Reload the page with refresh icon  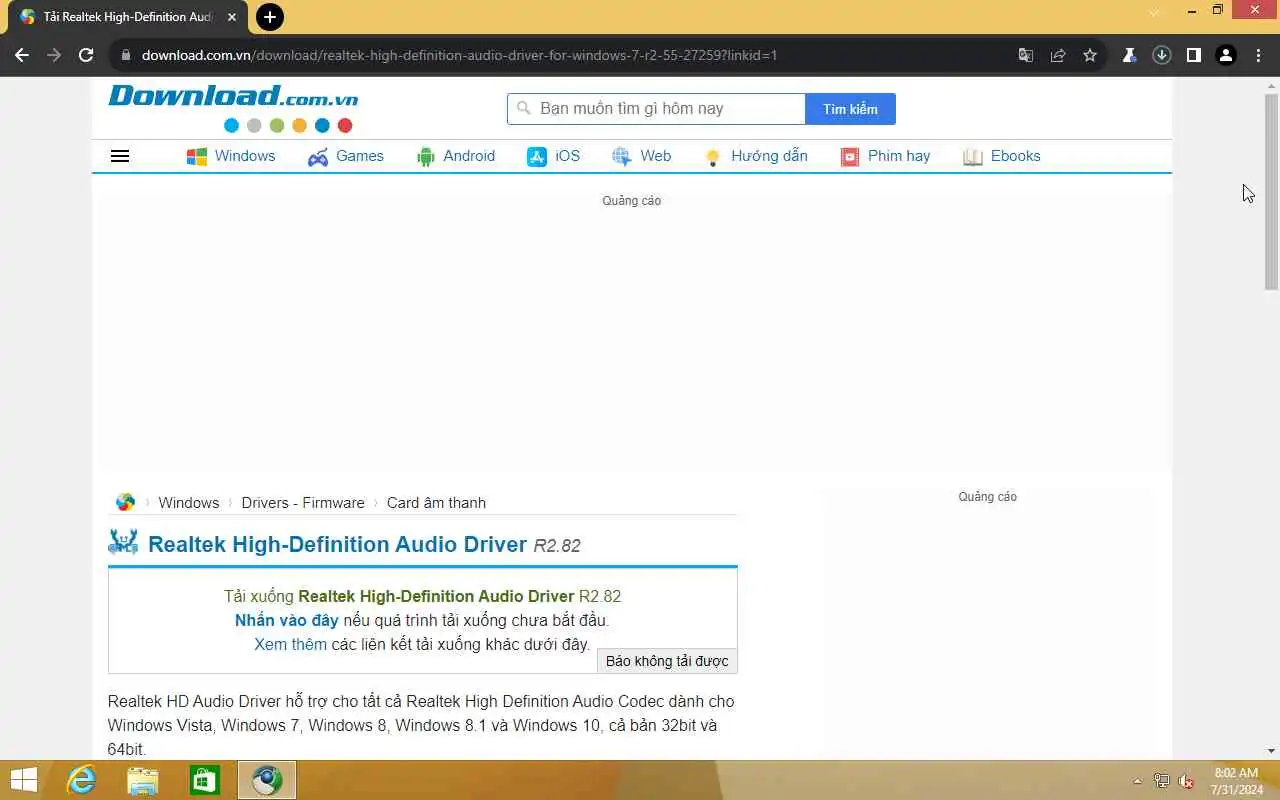tap(86, 55)
